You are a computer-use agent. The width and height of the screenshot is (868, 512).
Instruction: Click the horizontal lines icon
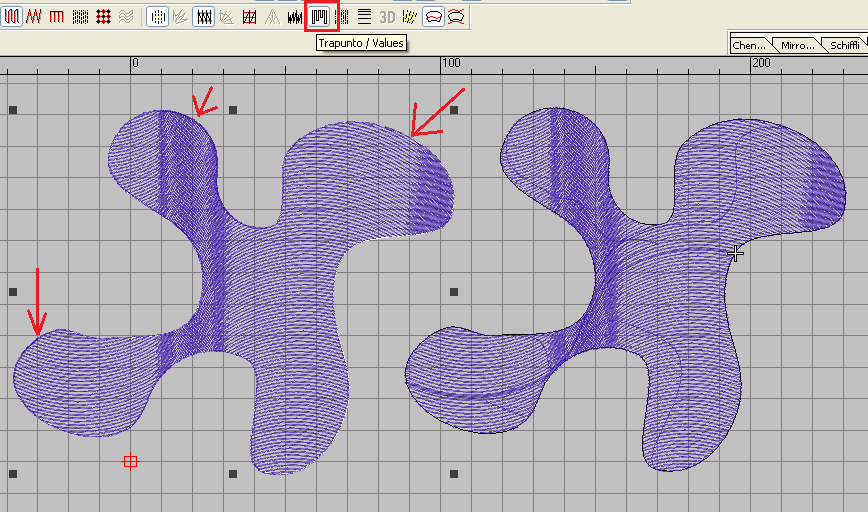coord(365,16)
